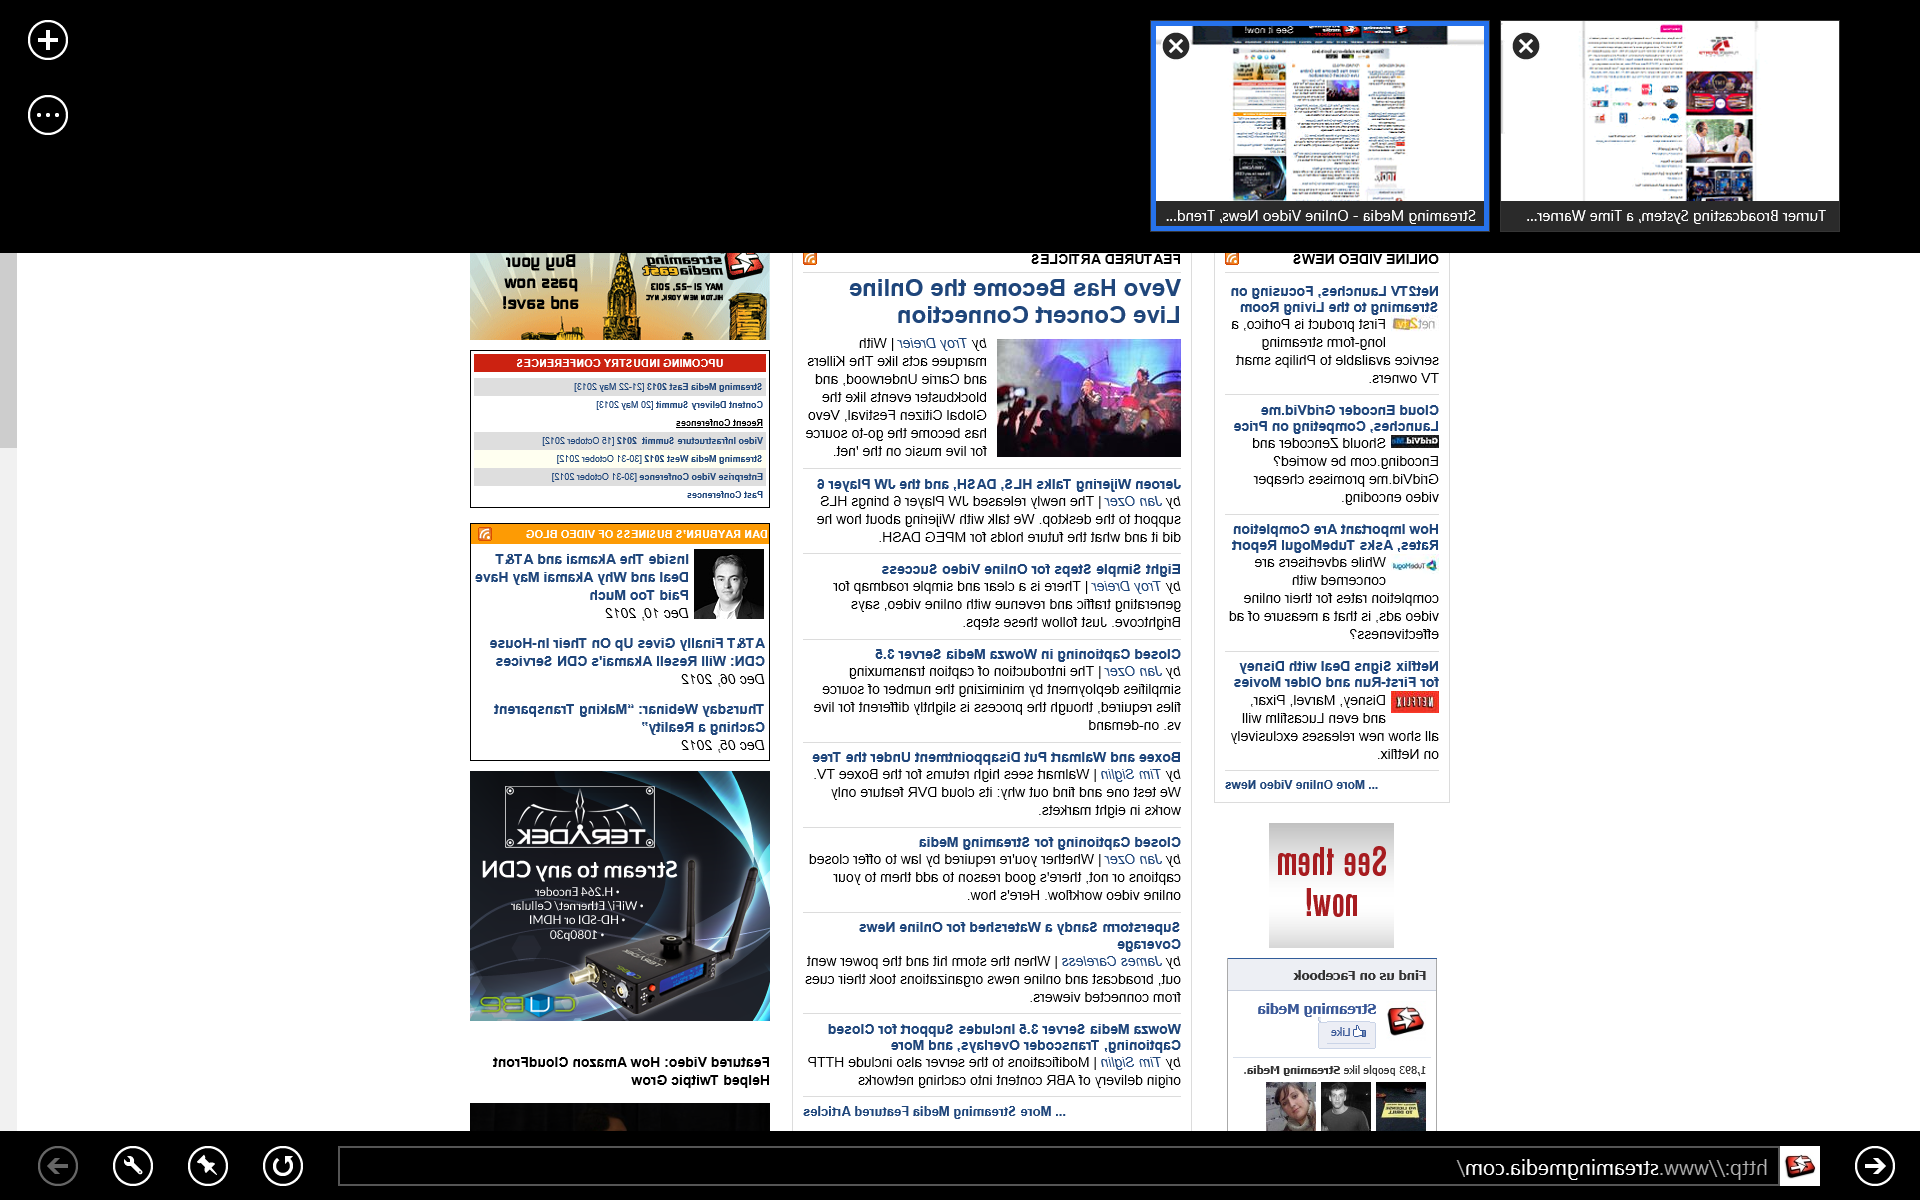Click the Streaming Media East banner ad
The height and width of the screenshot is (1200, 1920).
pyautogui.click(x=620, y=297)
